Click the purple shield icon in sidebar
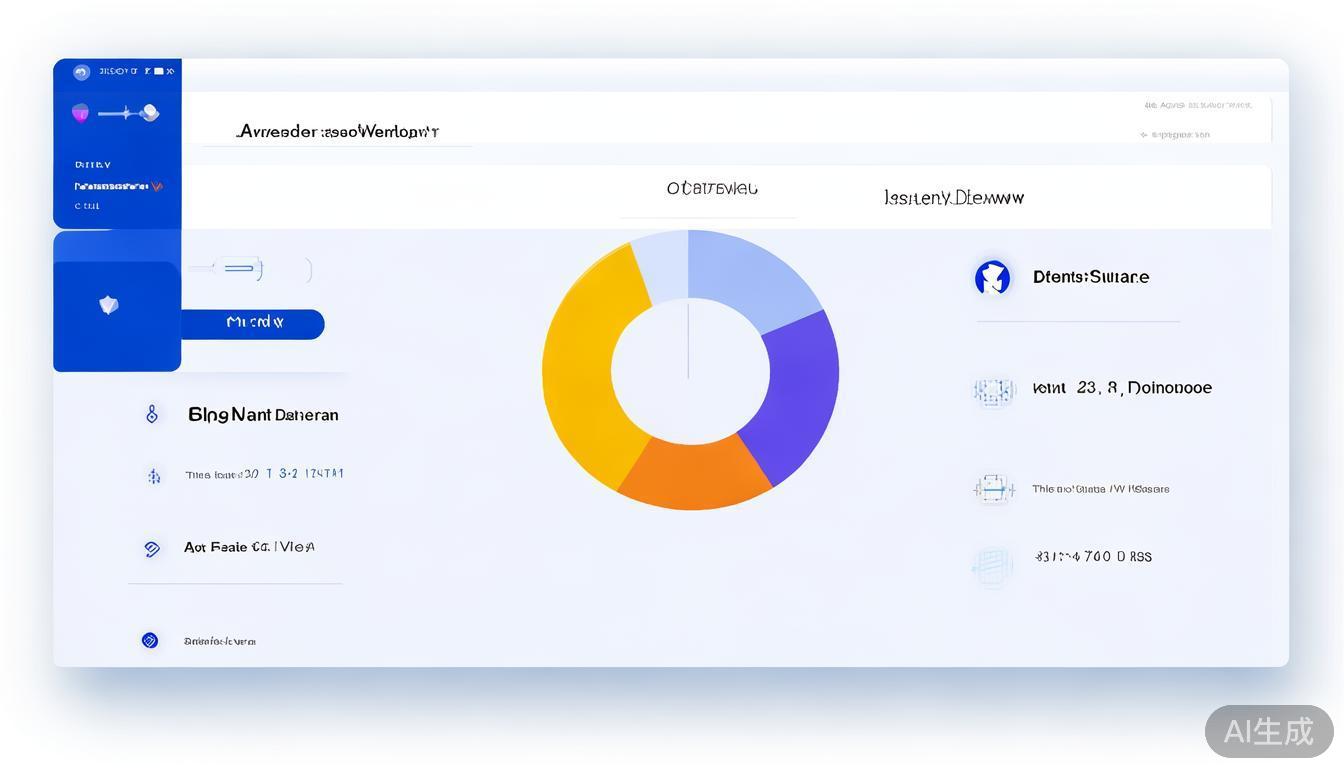 pyautogui.click(x=81, y=113)
